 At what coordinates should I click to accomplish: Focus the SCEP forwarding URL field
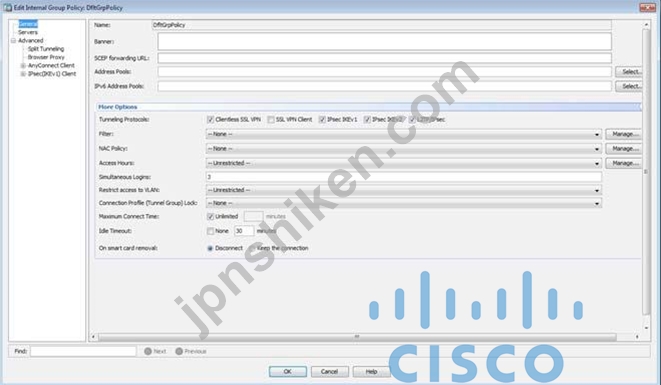click(384, 58)
